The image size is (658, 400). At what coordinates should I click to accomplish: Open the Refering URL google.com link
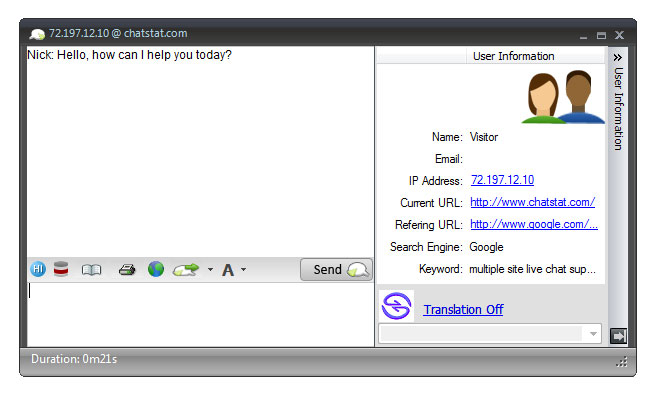pyautogui.click(x=534, y=224)
